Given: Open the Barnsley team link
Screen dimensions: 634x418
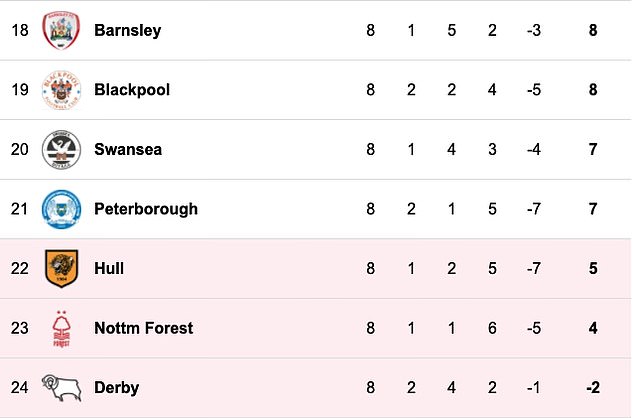Looking at the screenshot, I should tap(128, 30).
